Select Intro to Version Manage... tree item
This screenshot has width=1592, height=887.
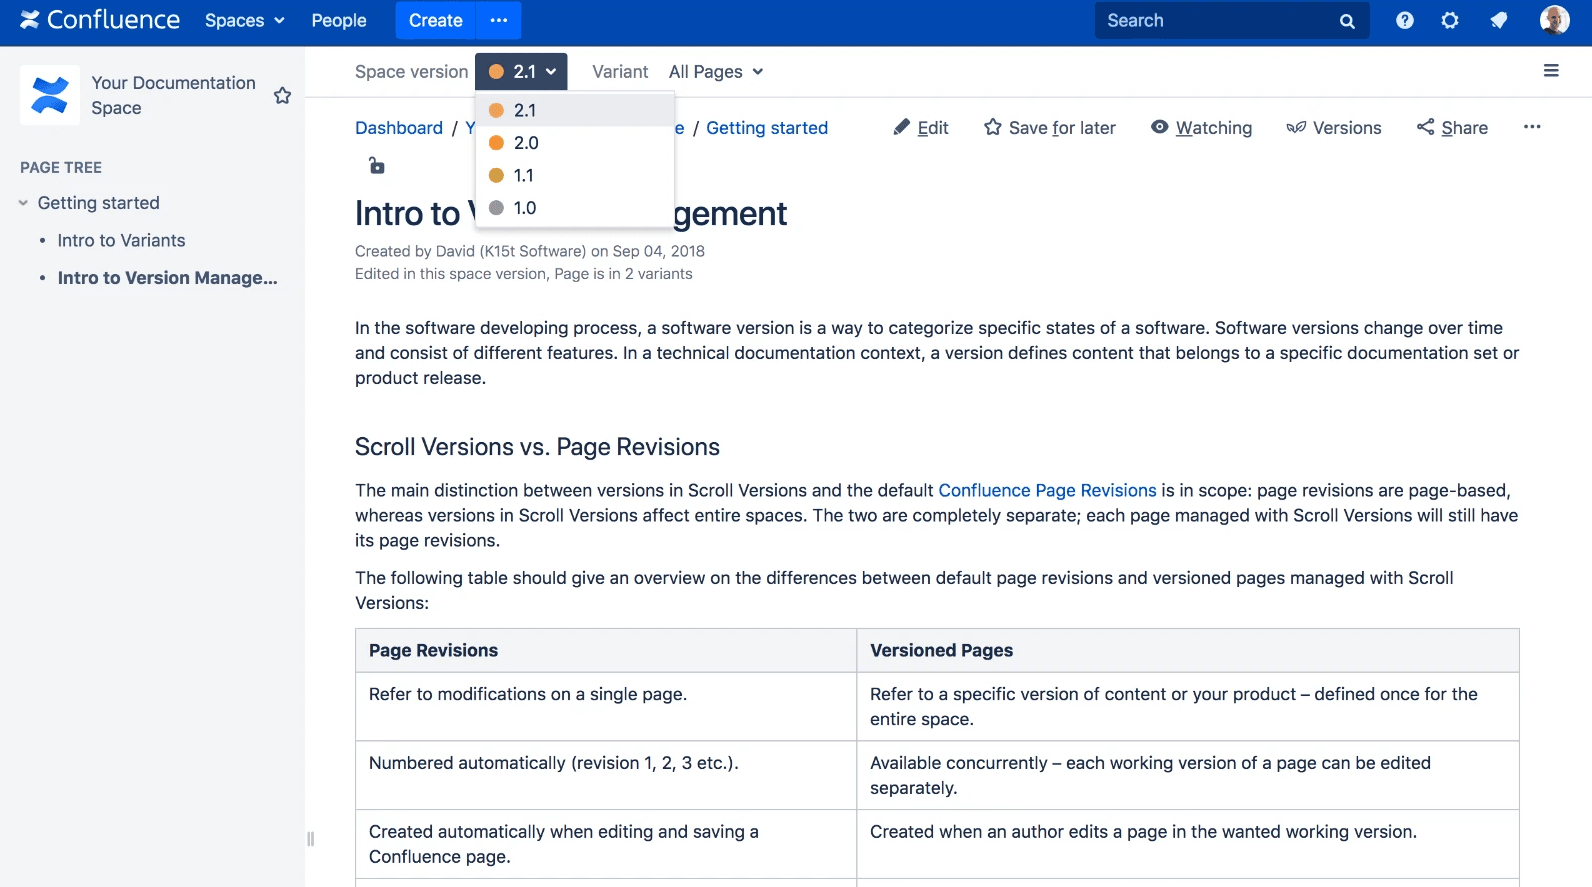(167, 278)
